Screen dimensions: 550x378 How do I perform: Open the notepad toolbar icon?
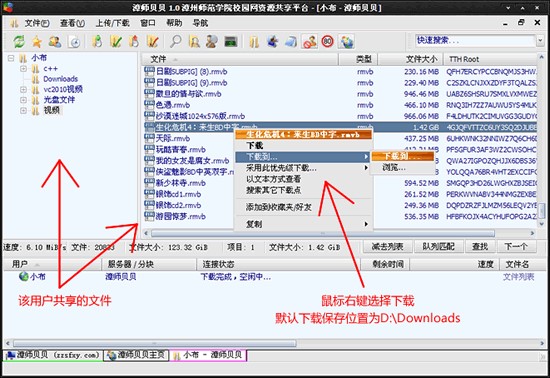click(x=291, y=41)
